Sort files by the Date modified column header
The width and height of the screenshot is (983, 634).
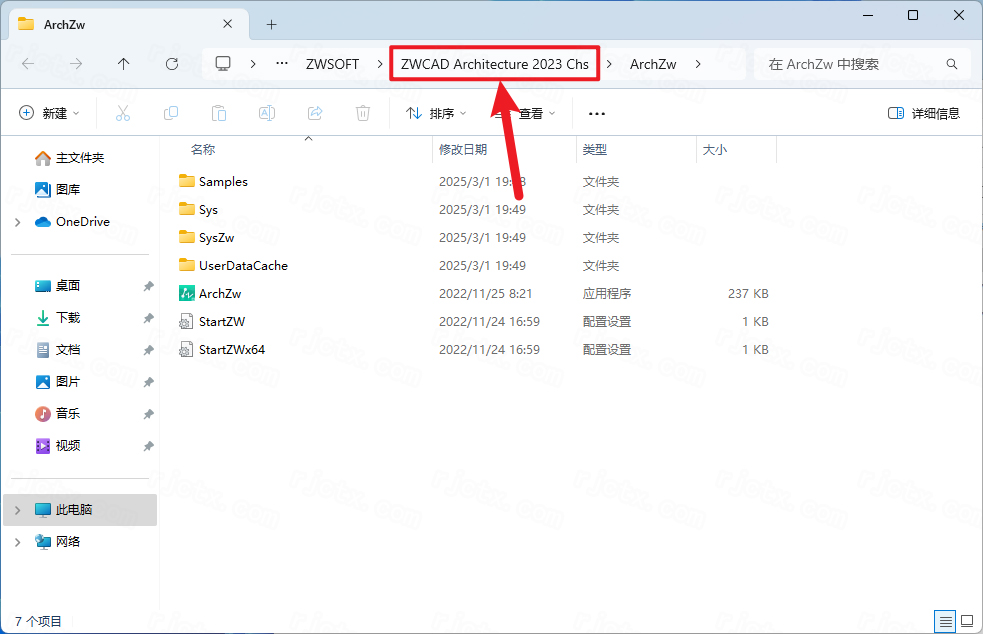(x=463, y=150)
